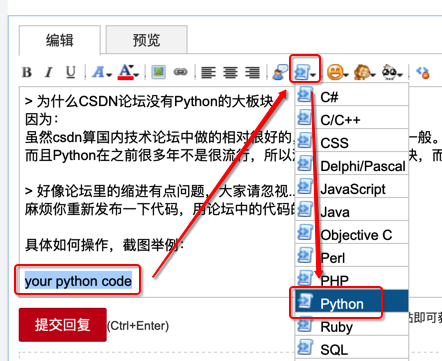This screenshot has width=442, height=361.
Task: Align text left
Action: [x=208, y=72]
